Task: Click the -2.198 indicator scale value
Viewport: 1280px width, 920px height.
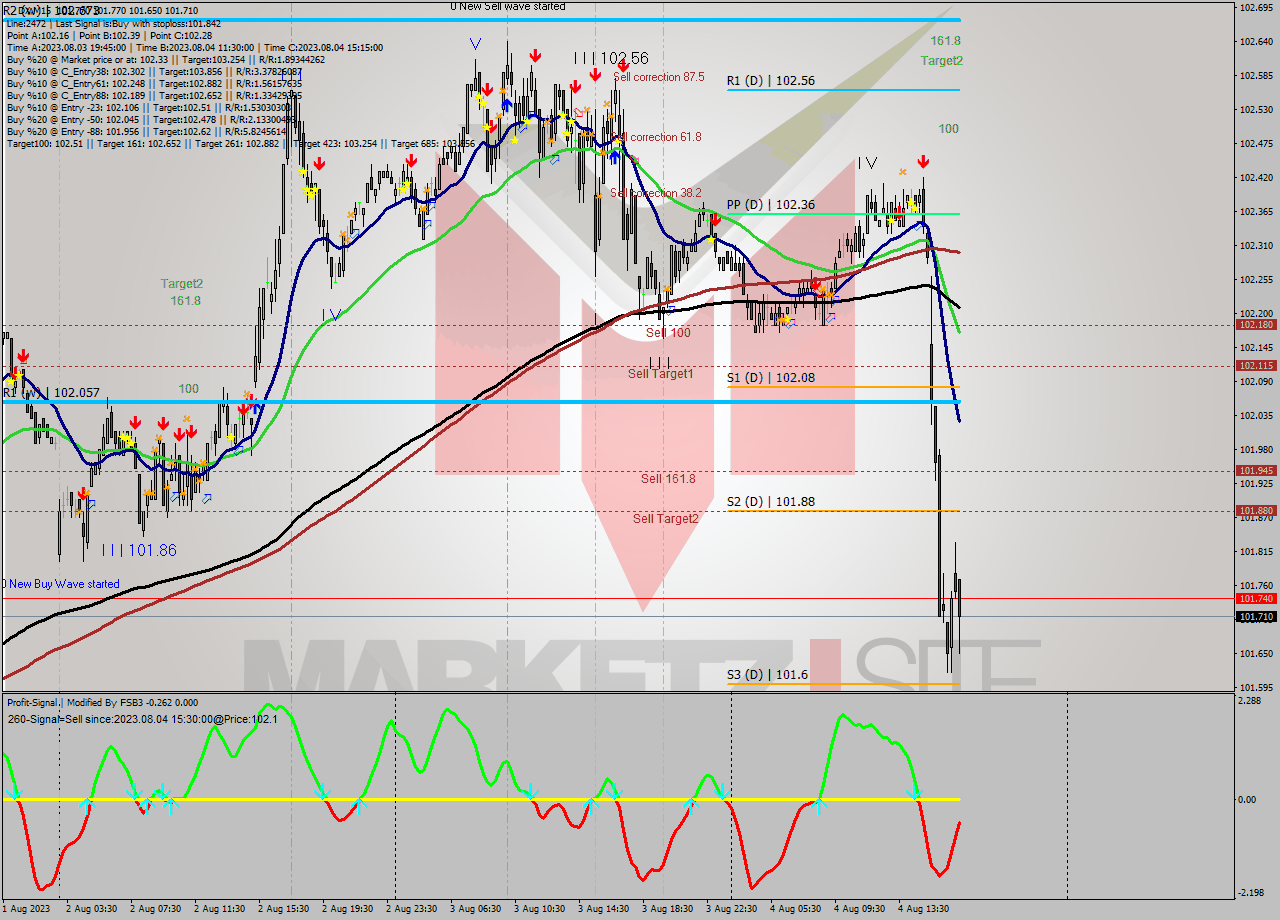Action: (1250, 893)
